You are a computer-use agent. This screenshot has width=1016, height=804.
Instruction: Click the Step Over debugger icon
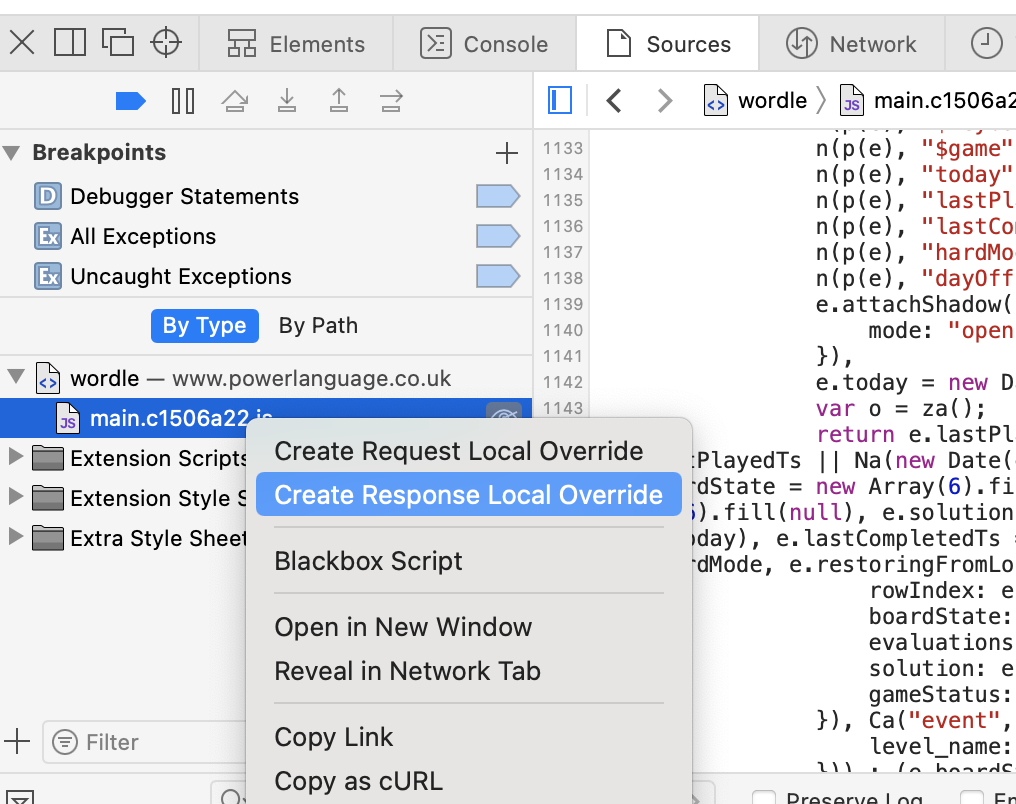235,101
